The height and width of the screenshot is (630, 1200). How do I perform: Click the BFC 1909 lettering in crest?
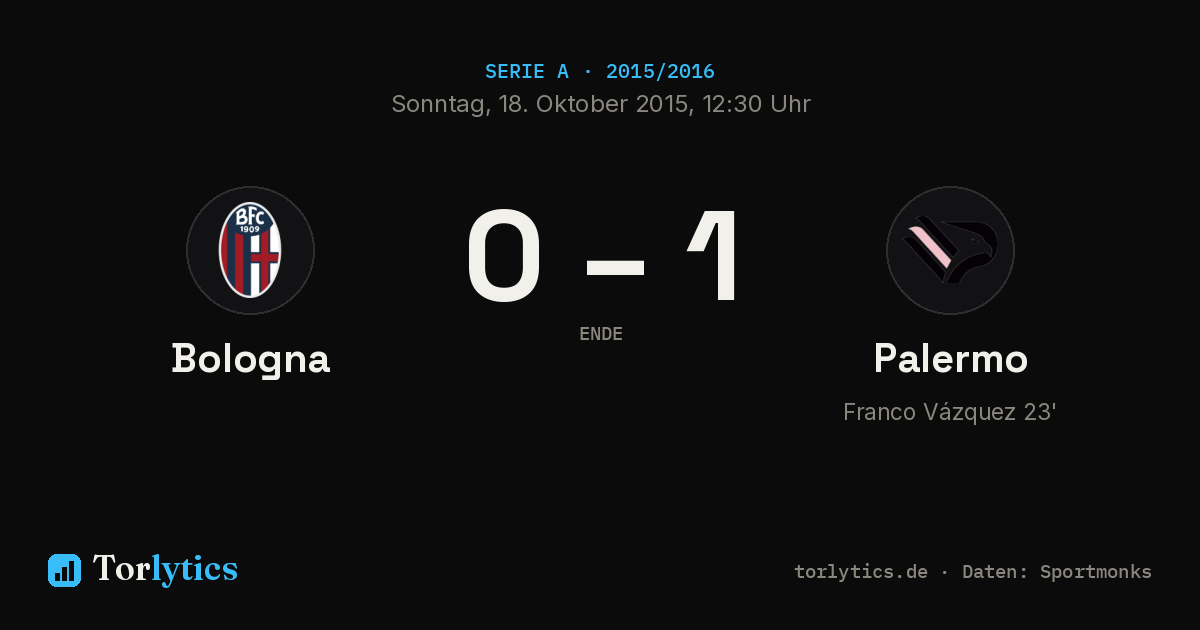click(250, 219)
